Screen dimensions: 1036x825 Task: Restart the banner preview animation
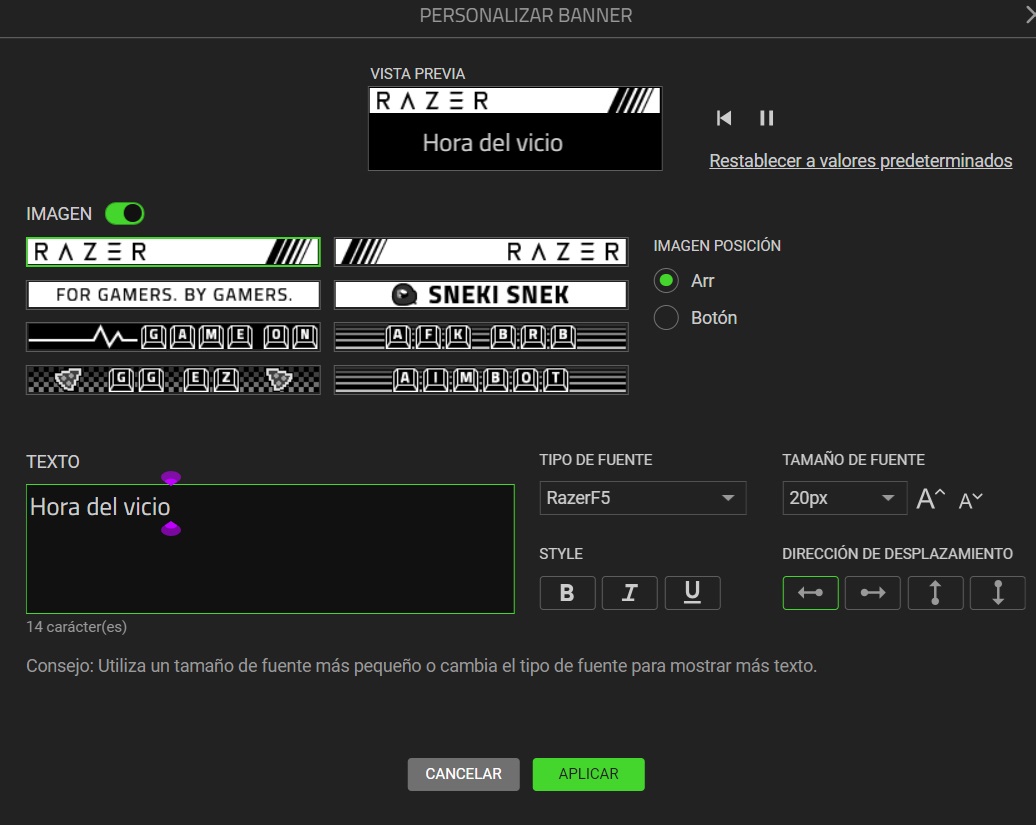click(x=724, y=118)
